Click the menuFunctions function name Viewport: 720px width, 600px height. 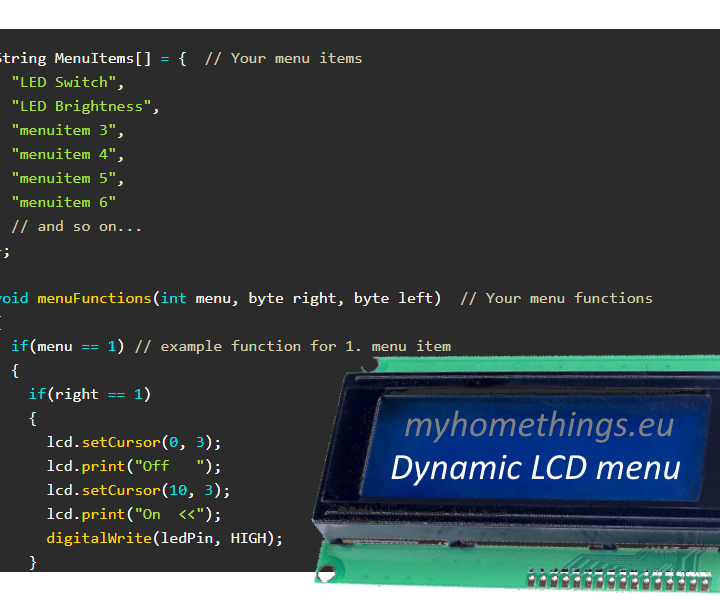point(94,298)
